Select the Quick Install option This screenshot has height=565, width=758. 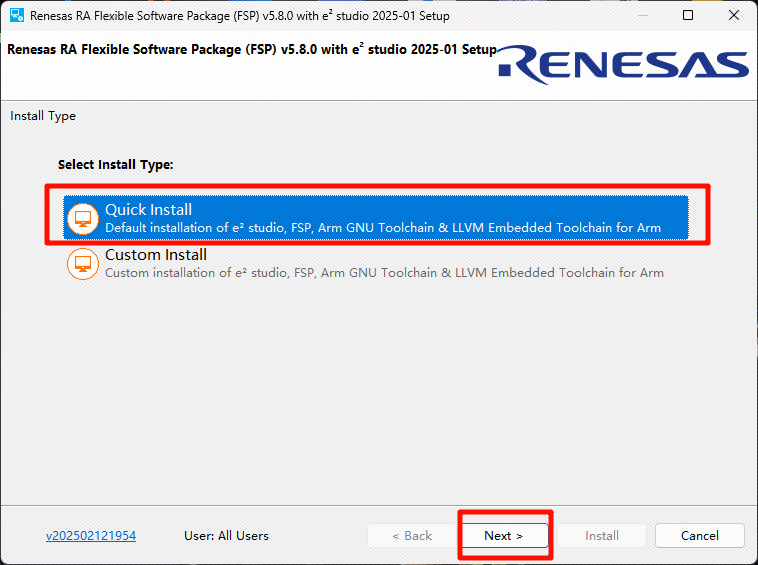[376, 217]
